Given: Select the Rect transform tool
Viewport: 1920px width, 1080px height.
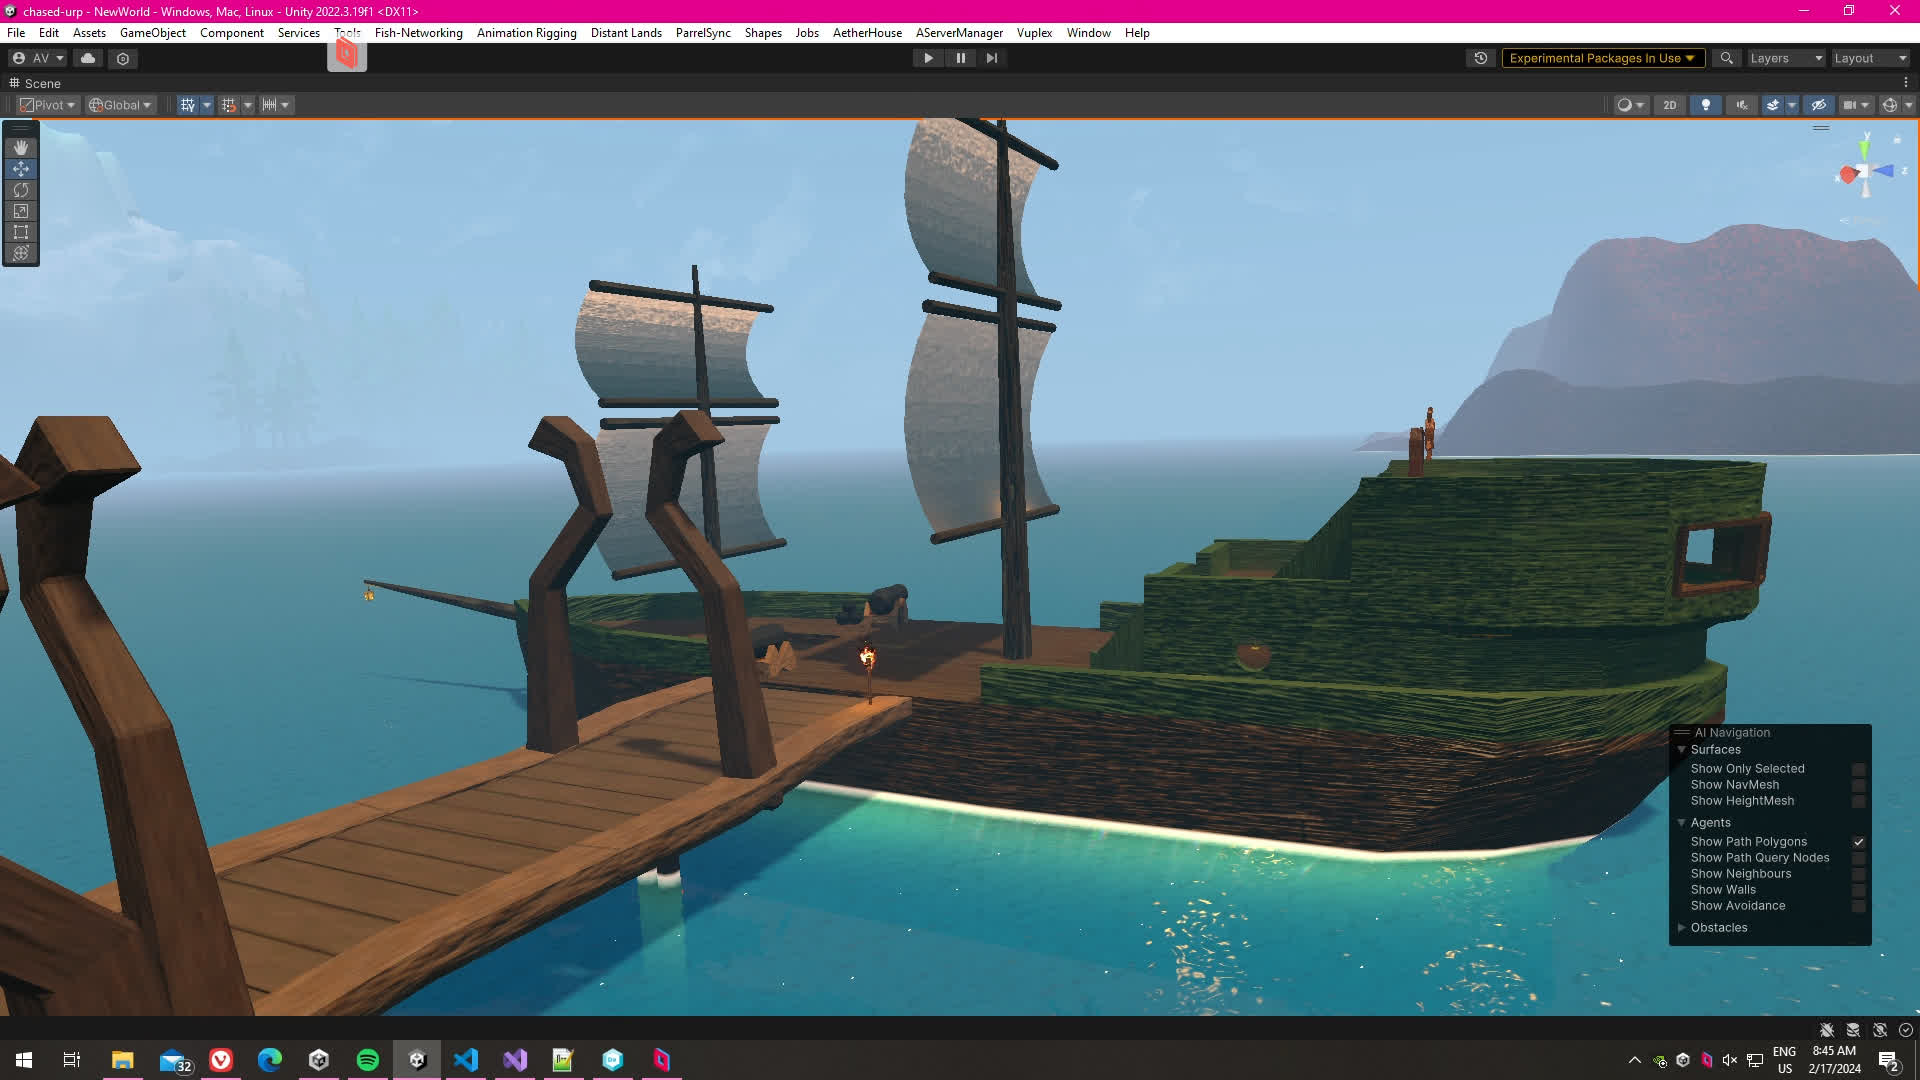Looking at the screenshot, I should pos(21,232).
